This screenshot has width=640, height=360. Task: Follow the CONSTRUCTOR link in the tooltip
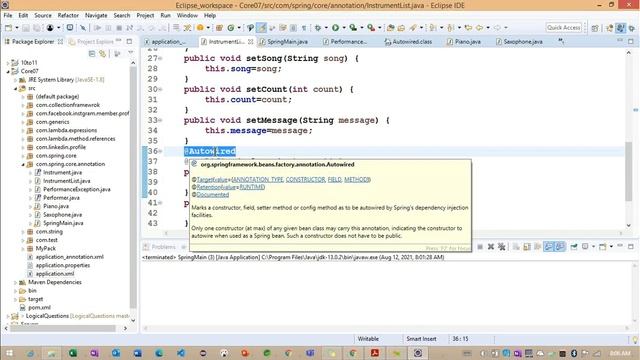tap(305, 180)
